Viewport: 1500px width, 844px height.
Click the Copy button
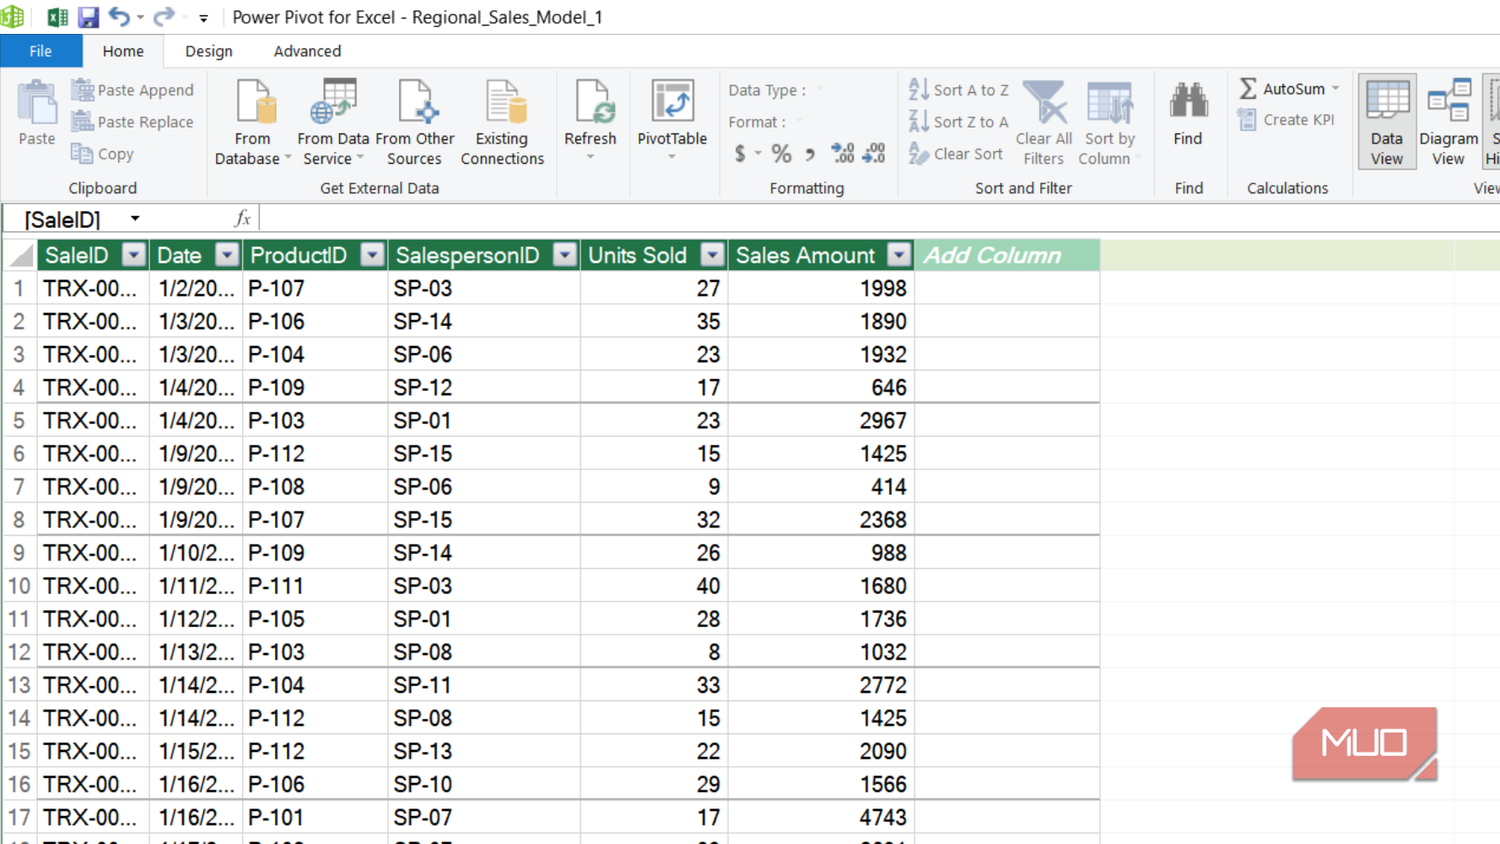click(102, 154)
